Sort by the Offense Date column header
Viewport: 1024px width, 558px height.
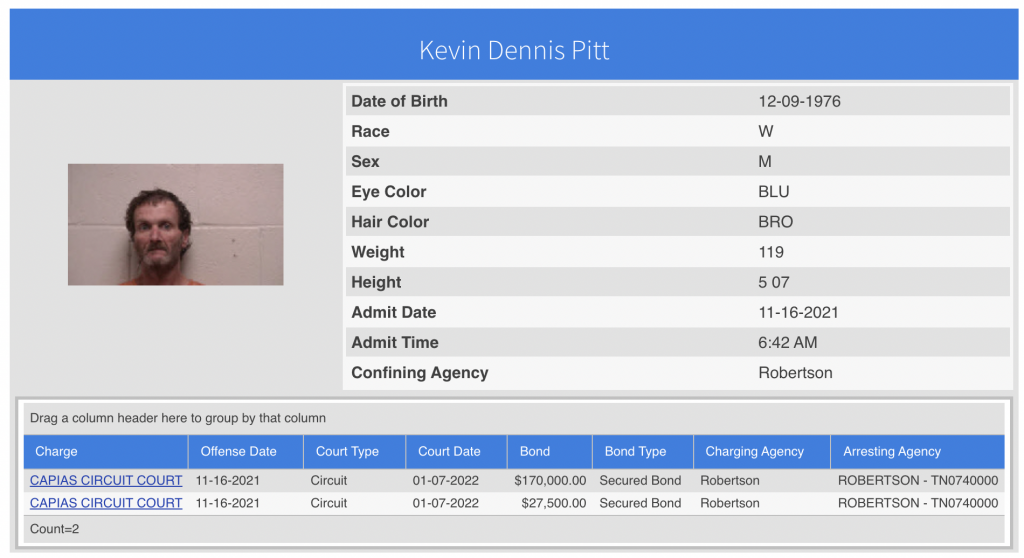[238, 451]
